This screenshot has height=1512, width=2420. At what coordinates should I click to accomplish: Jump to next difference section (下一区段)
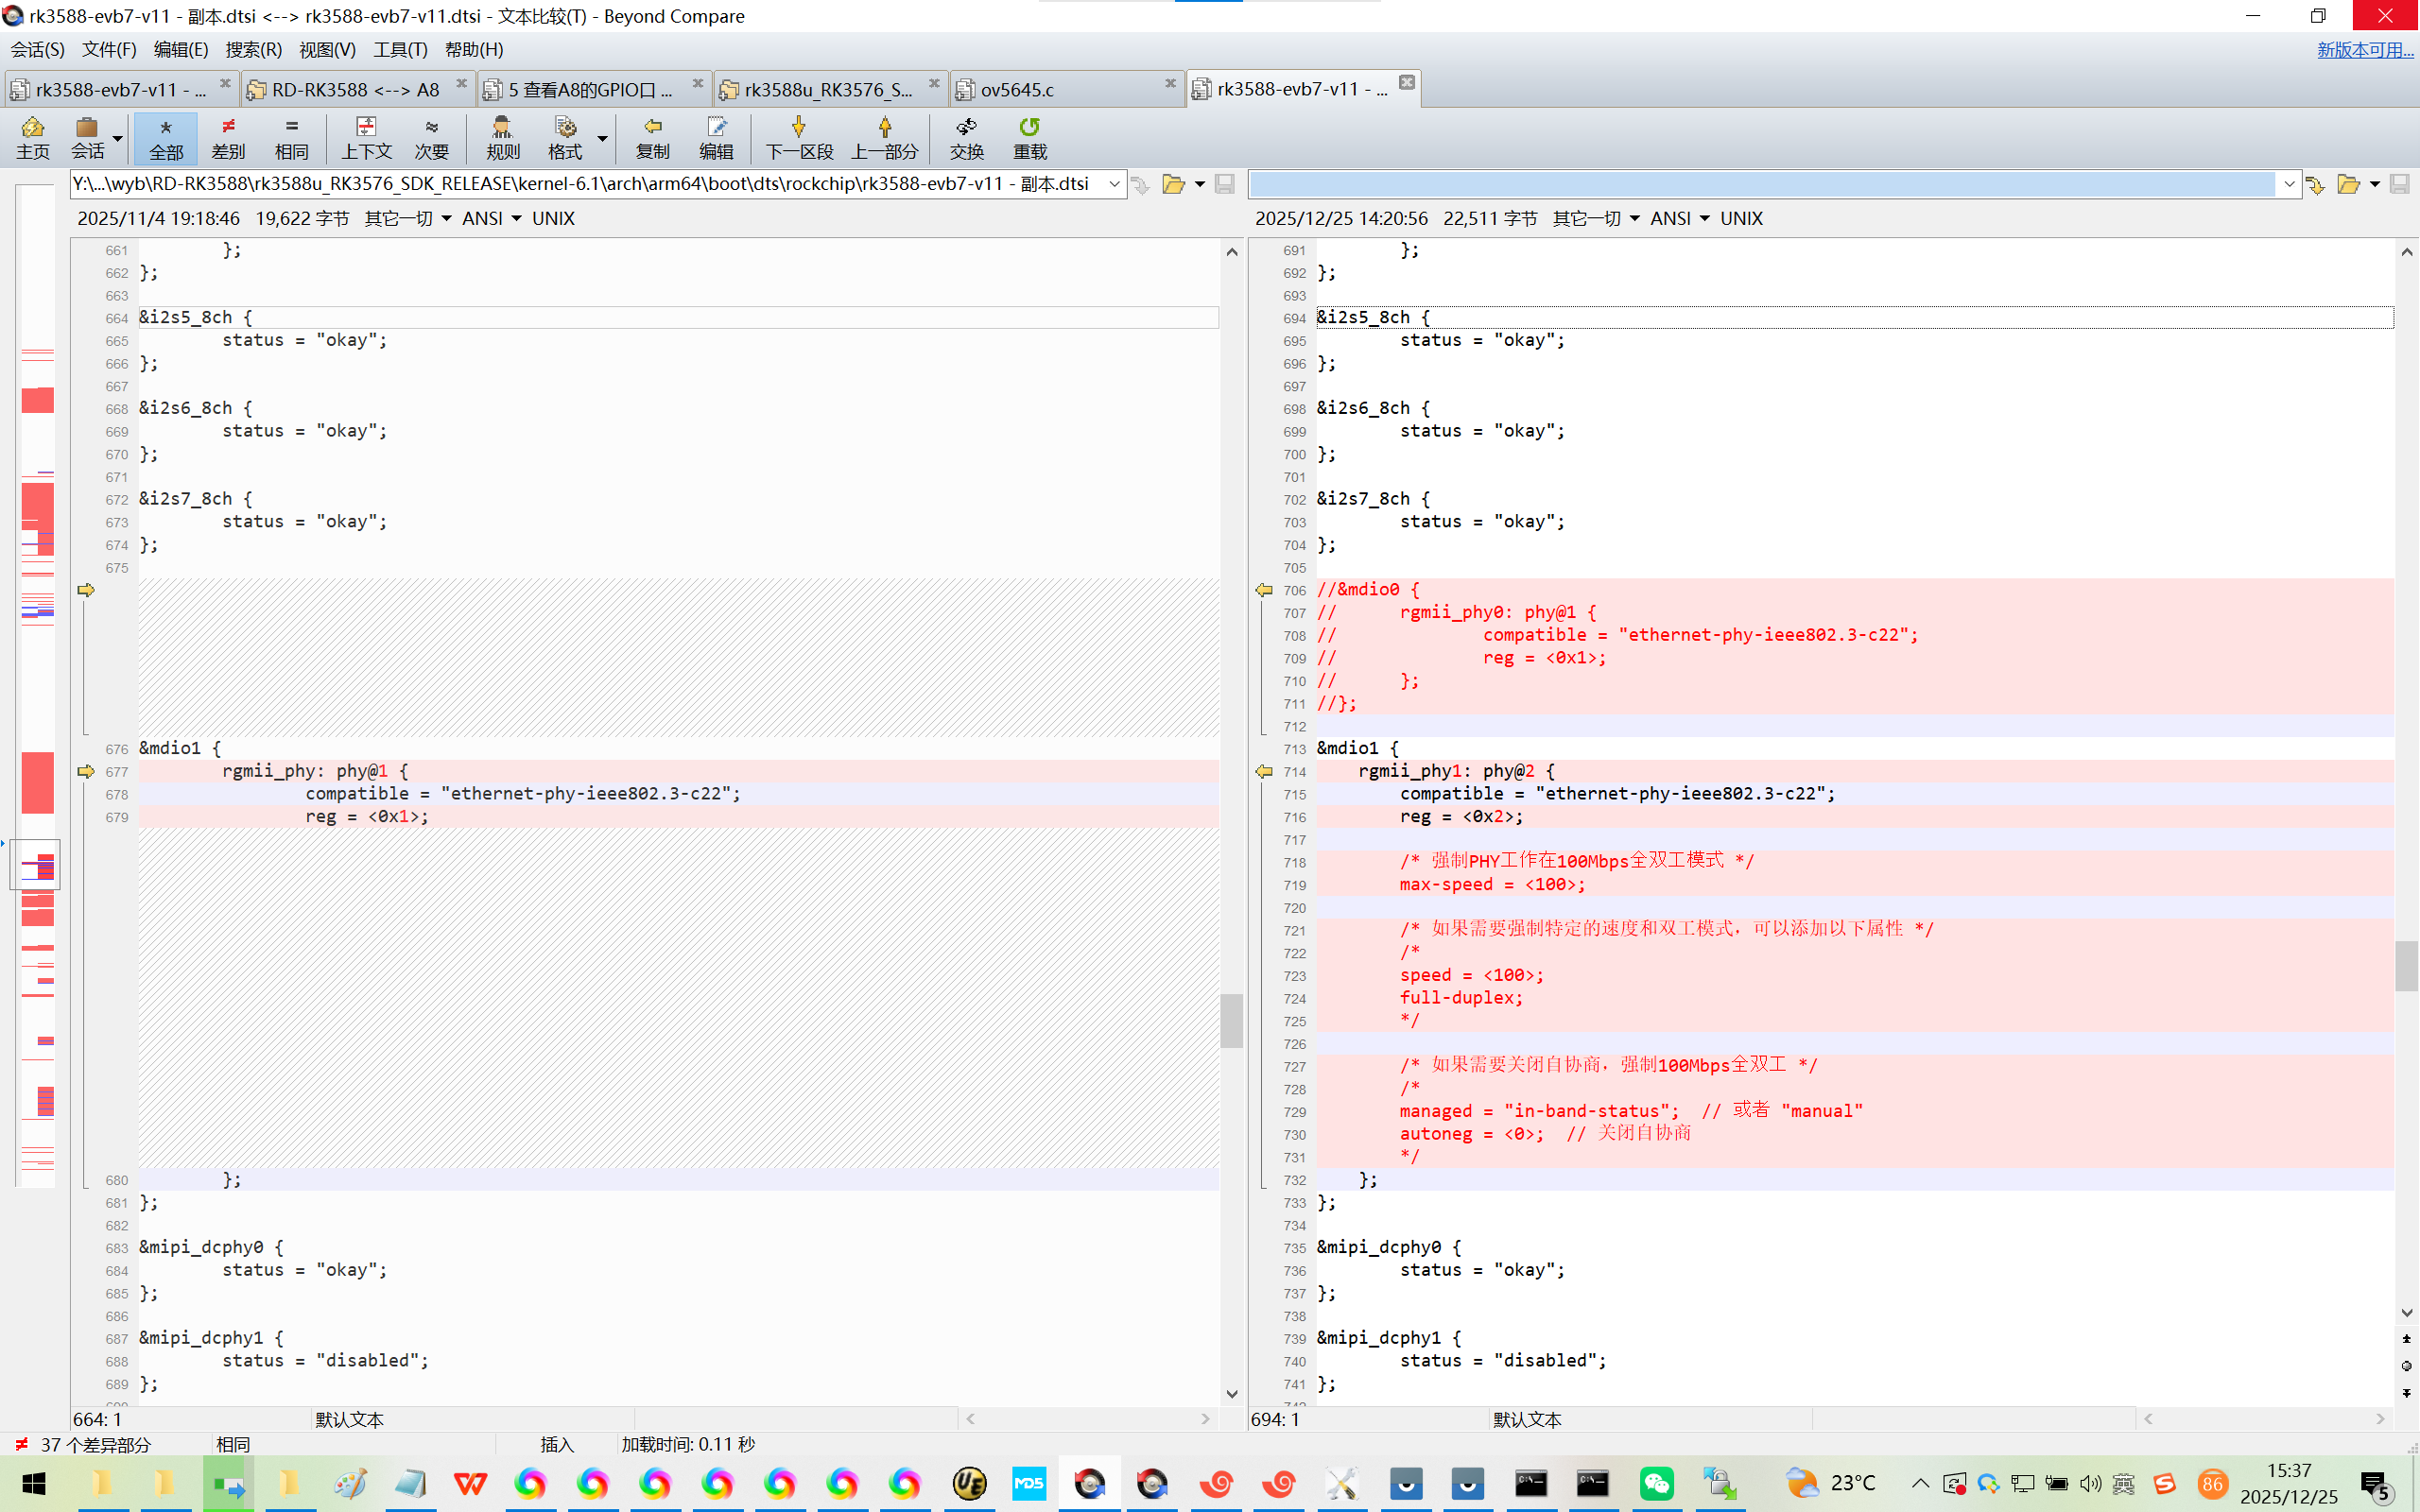(798, 137)
